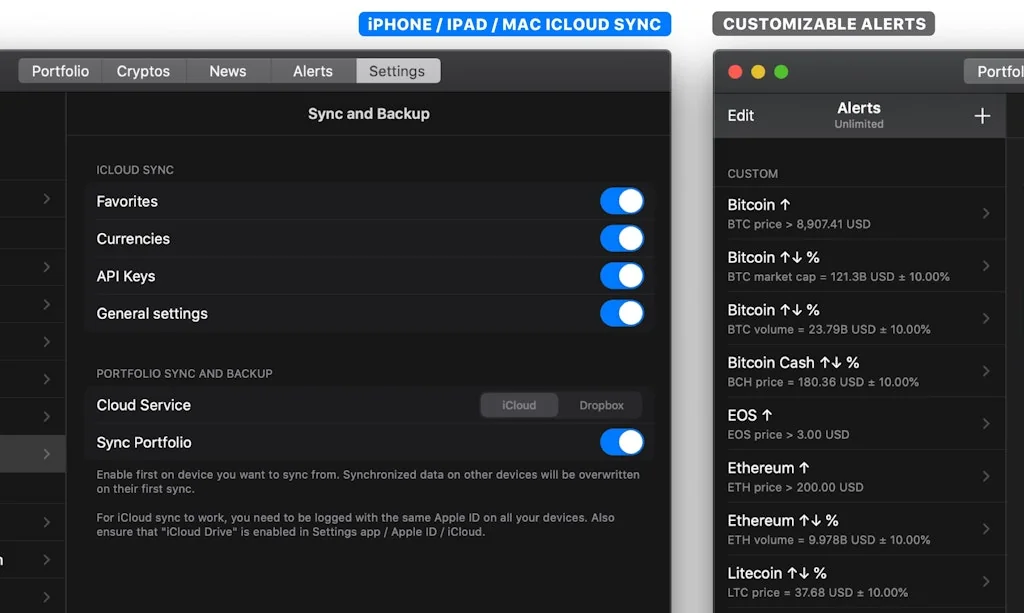The image size is (1024, 613).
Task: Disable Currencies sync
Action: click(x=622, y=238)
